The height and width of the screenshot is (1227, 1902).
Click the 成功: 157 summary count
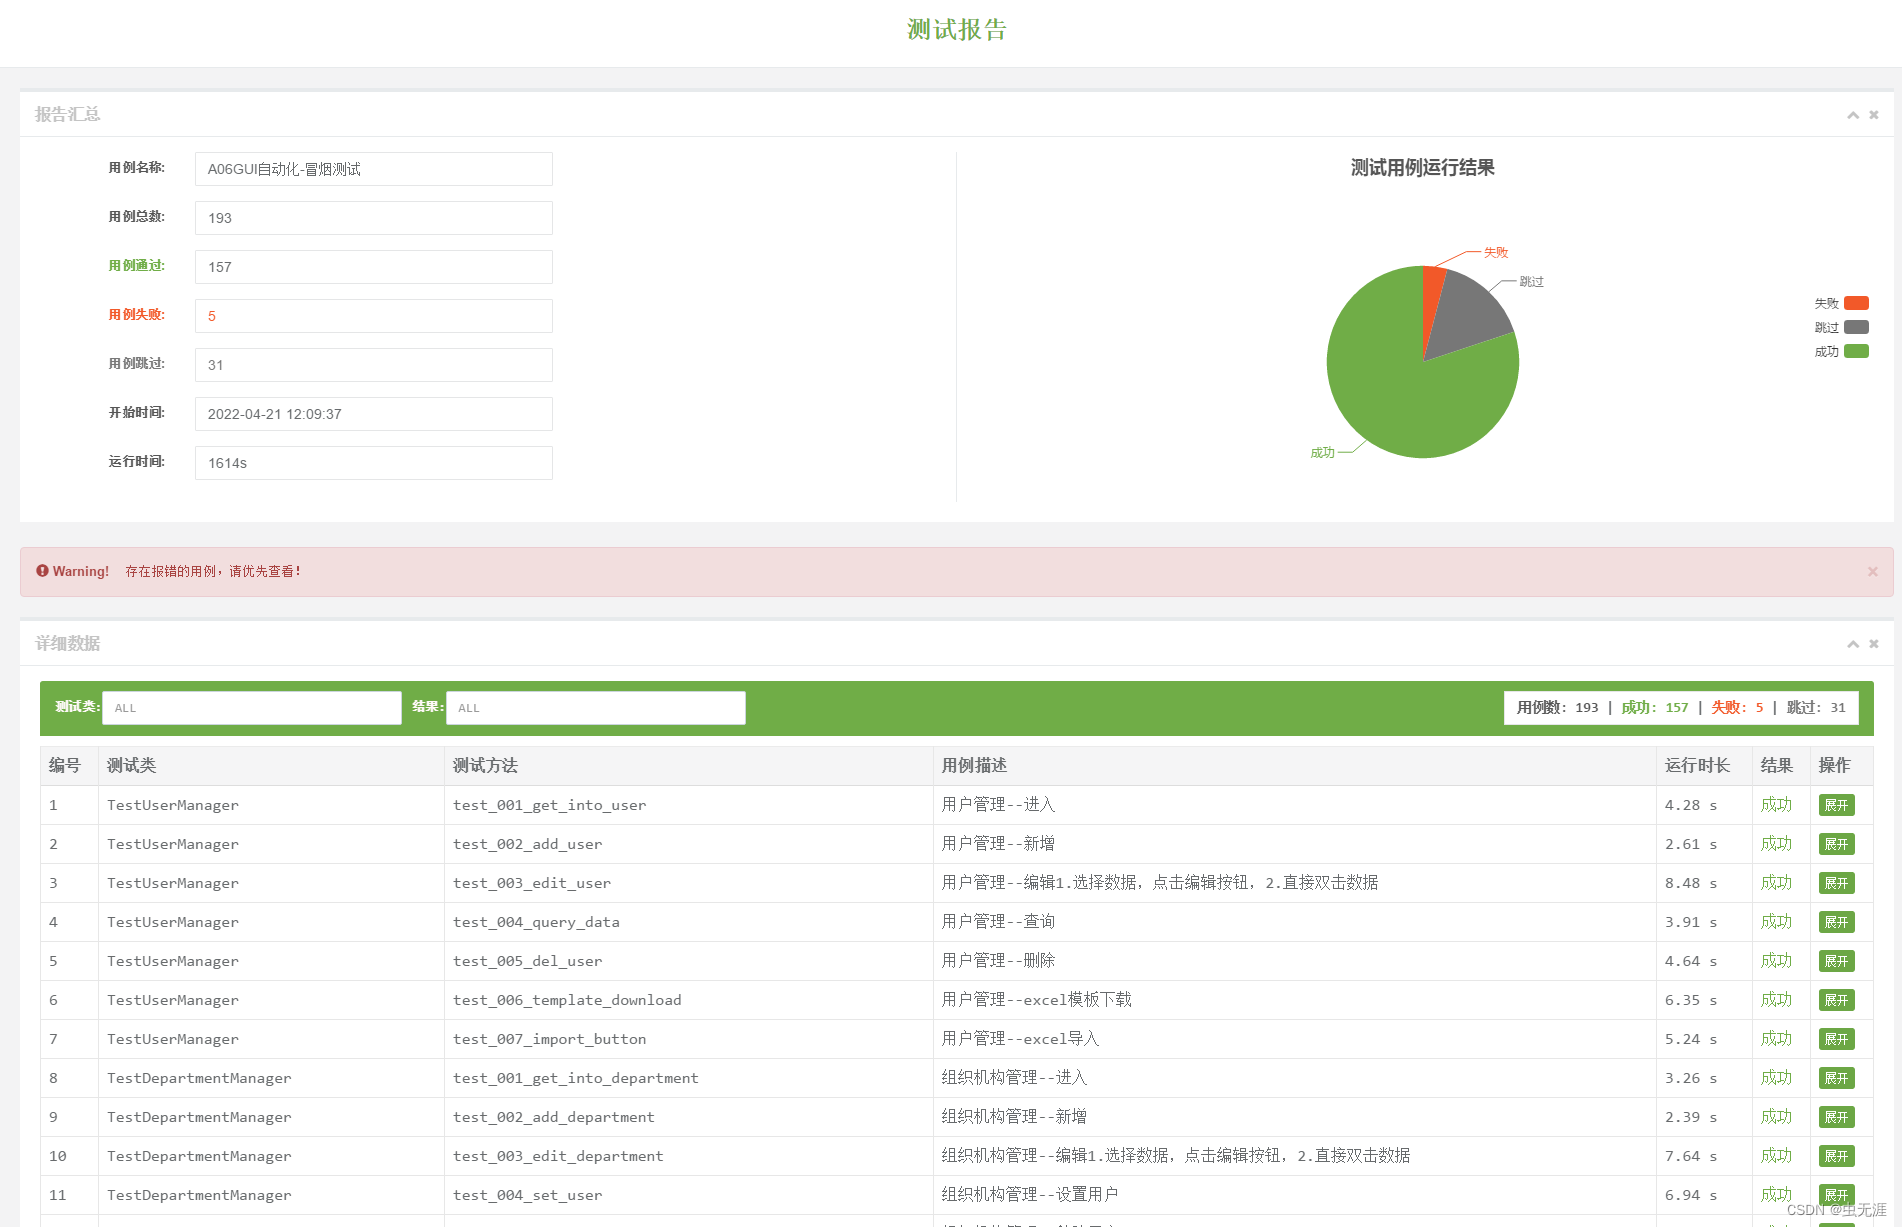click(x=1655, y=708)
